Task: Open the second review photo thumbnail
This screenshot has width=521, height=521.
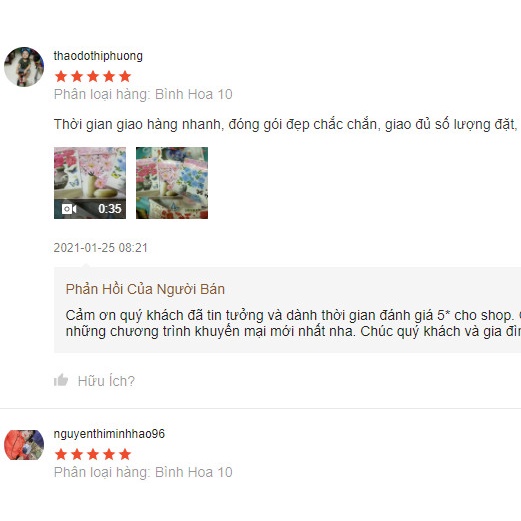Action: [x=172, y=183]
